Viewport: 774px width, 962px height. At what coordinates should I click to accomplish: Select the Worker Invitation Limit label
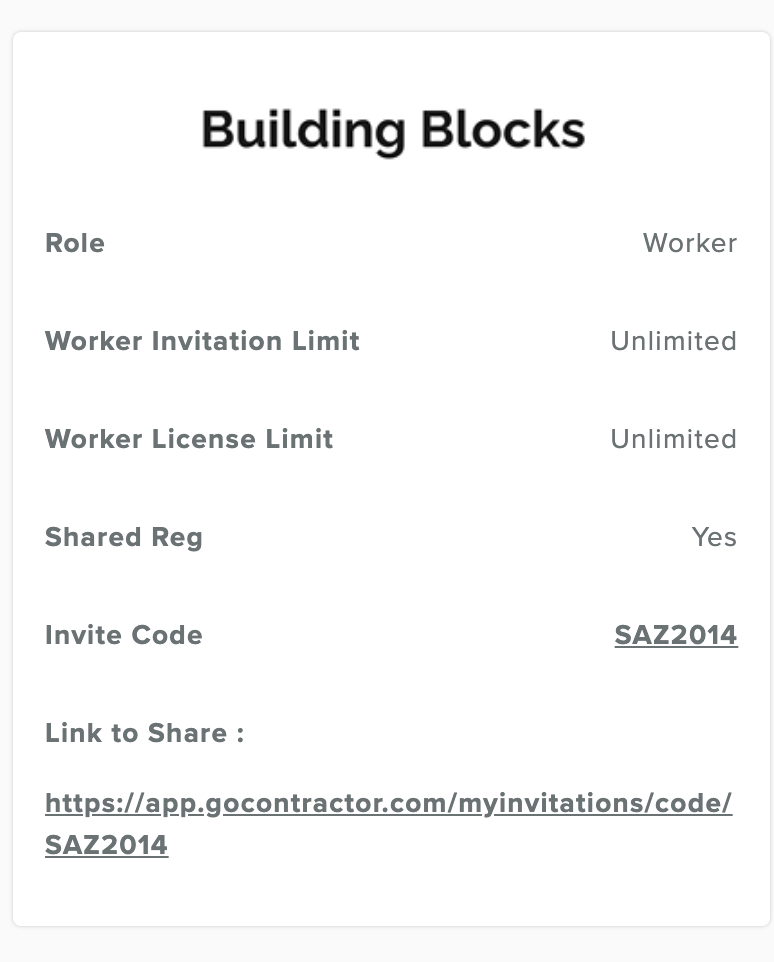[202, 341]
